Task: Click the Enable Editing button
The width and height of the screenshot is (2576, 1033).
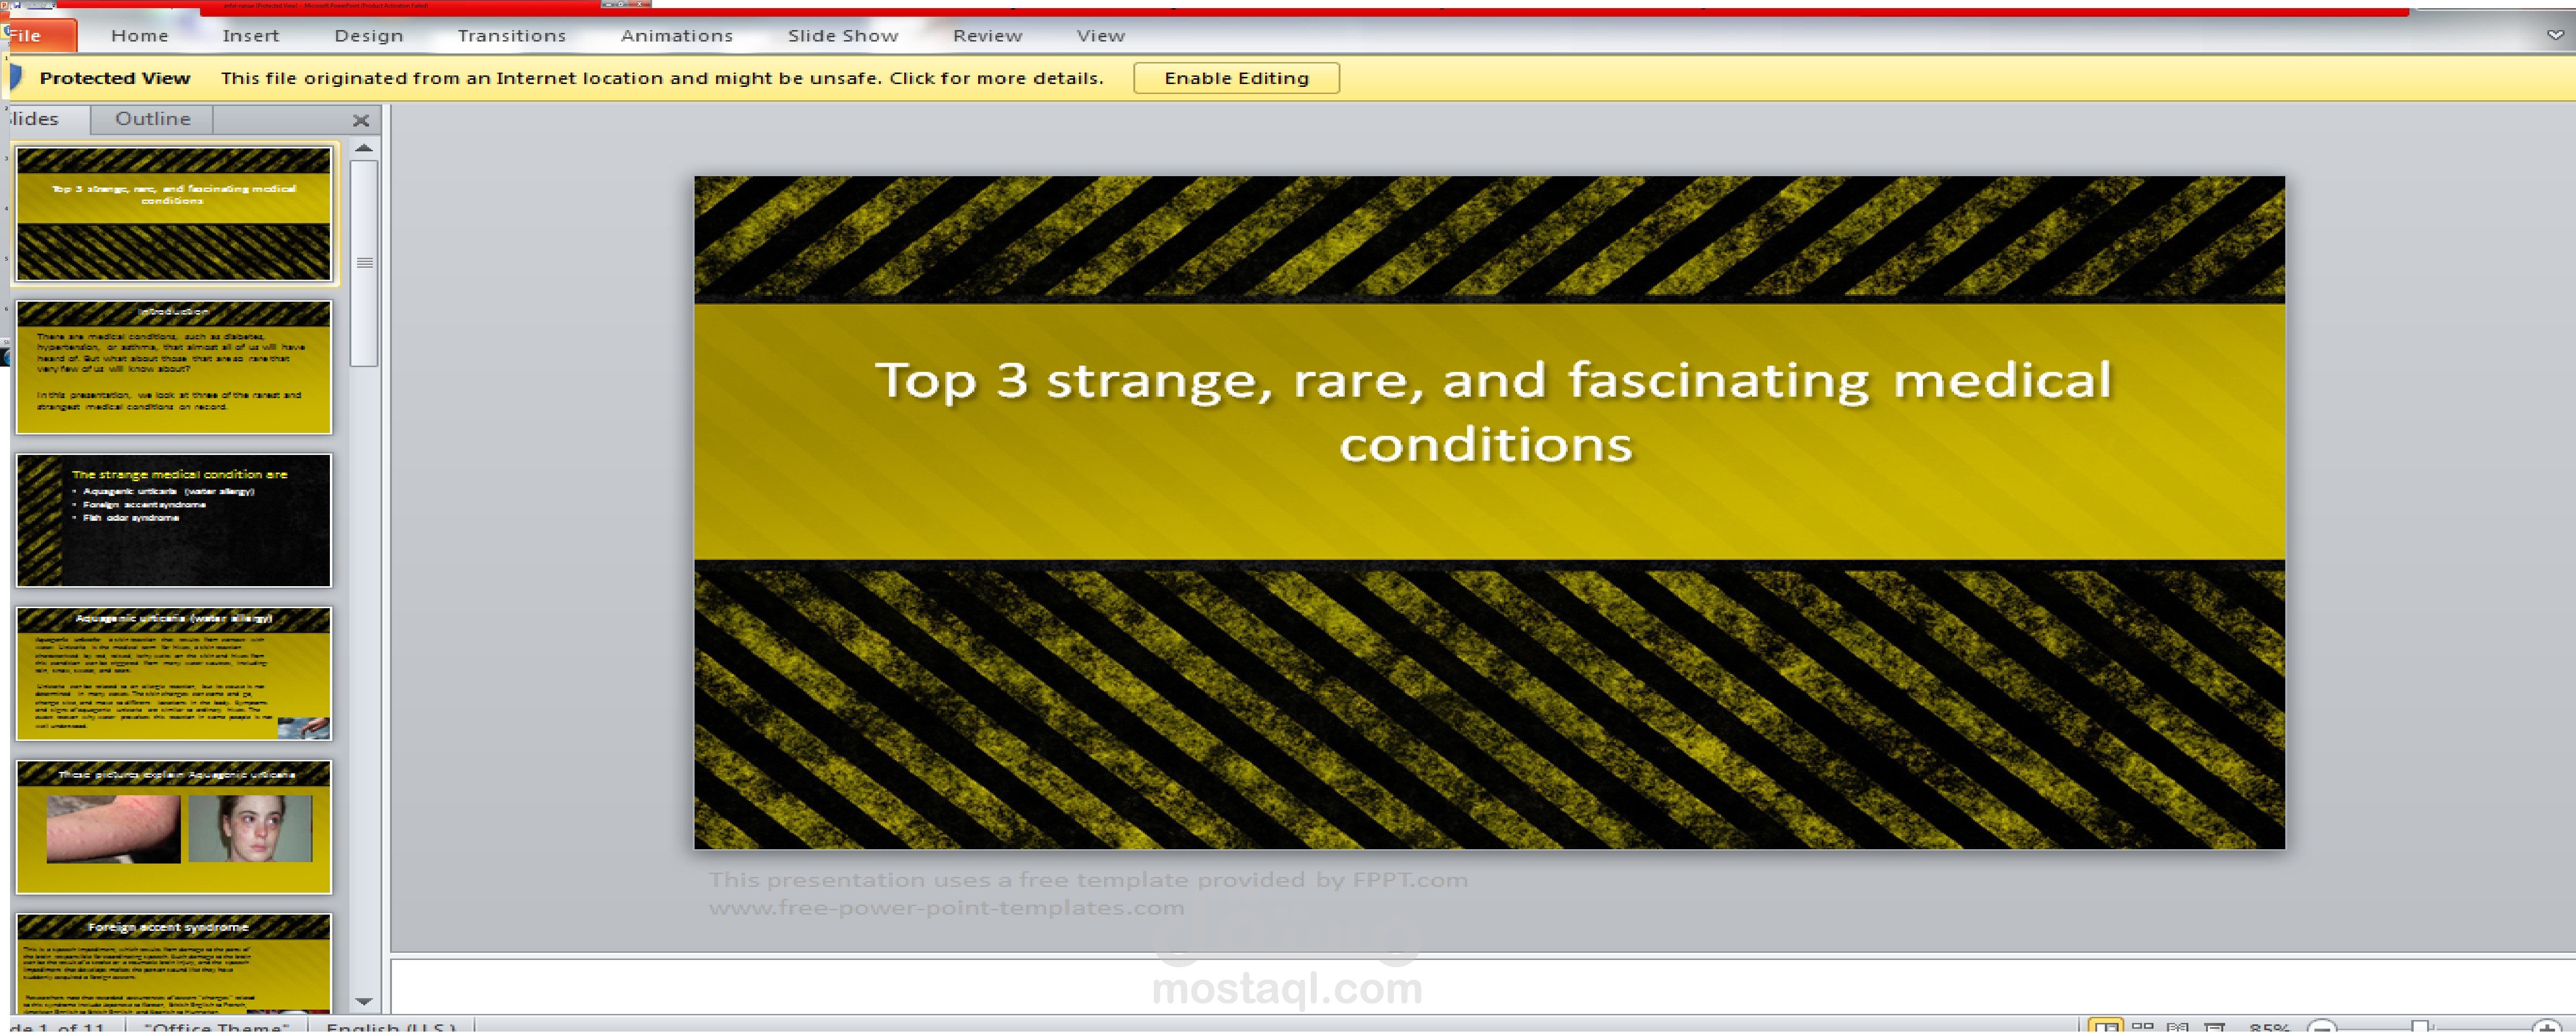Action: [1236, 78]
